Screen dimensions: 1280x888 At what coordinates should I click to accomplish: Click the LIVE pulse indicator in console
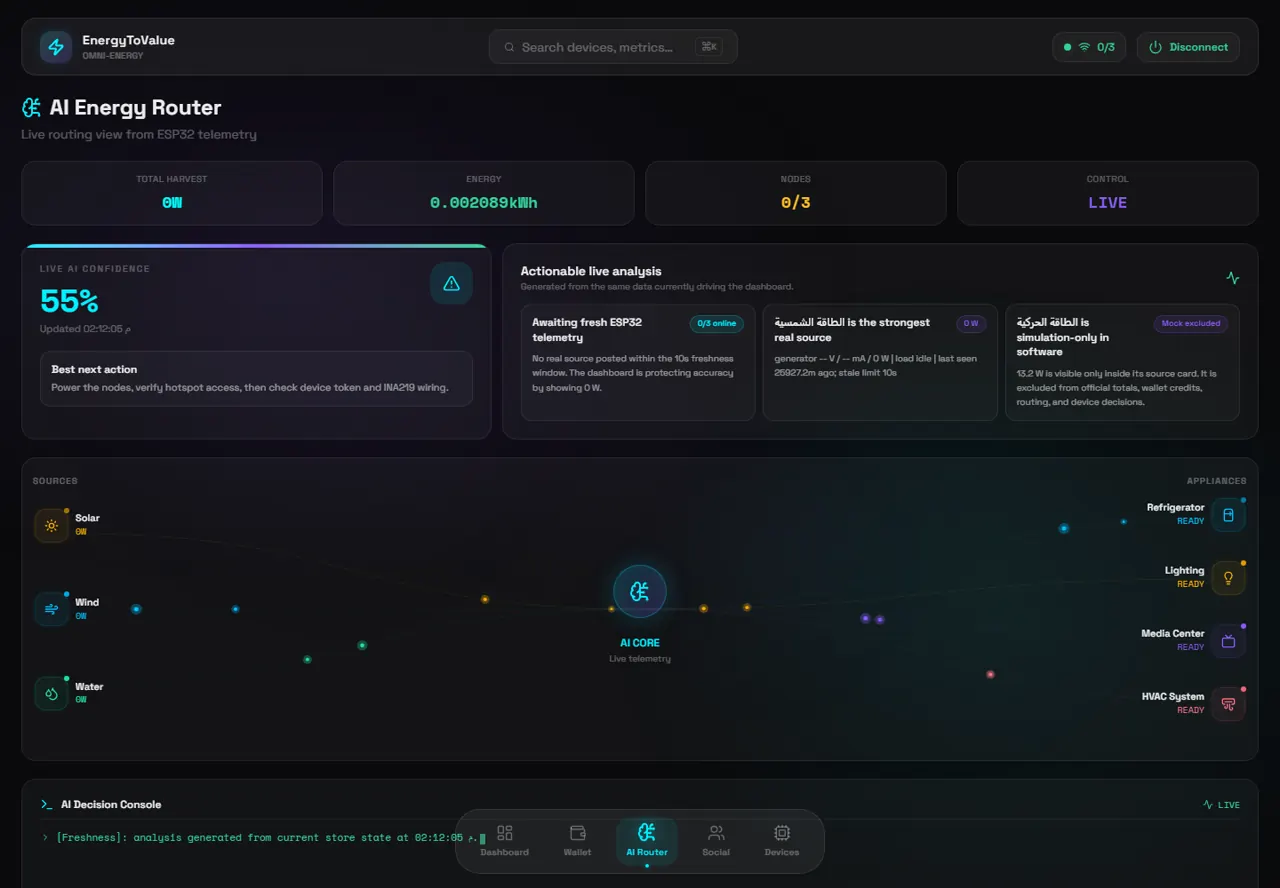pyautogui.click(x=1221, y=804)
